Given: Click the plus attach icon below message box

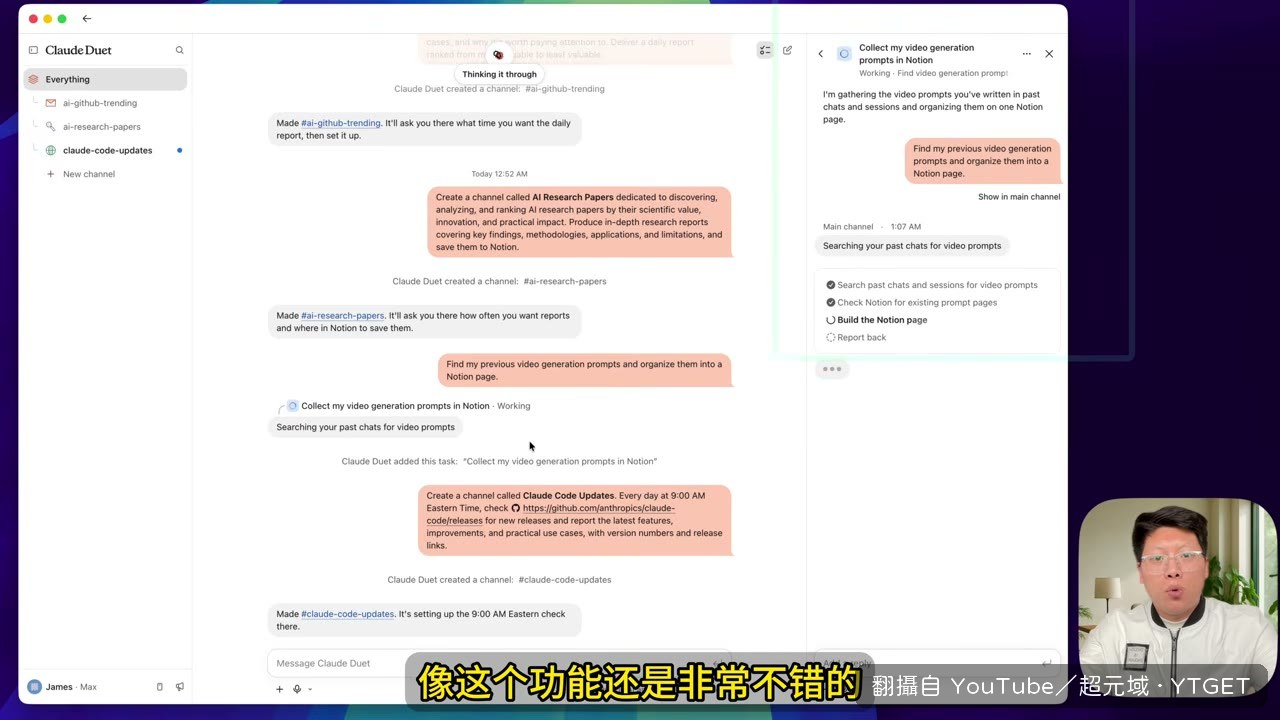Looking at the screenshot, I should coord(280,689).
